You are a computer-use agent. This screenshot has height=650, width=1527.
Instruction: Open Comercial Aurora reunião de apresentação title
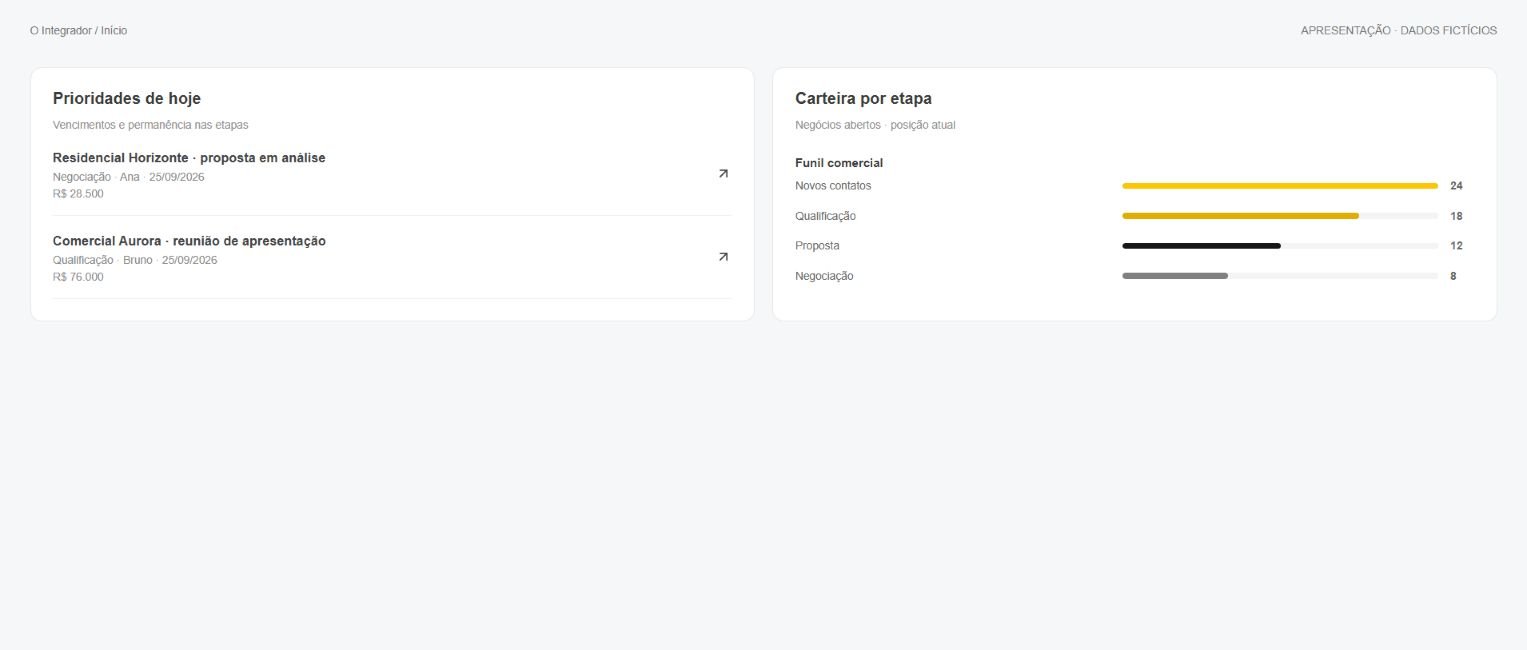pos(189,241)
